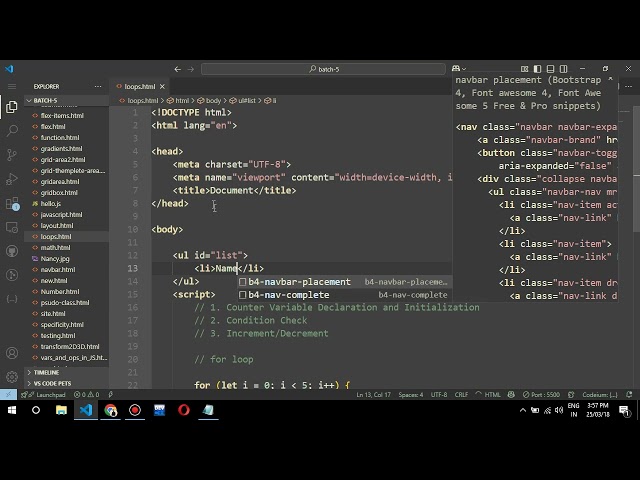Click the command center search box batch-5
The width and height of the screenshot is (640, 480).
[323, 69]
